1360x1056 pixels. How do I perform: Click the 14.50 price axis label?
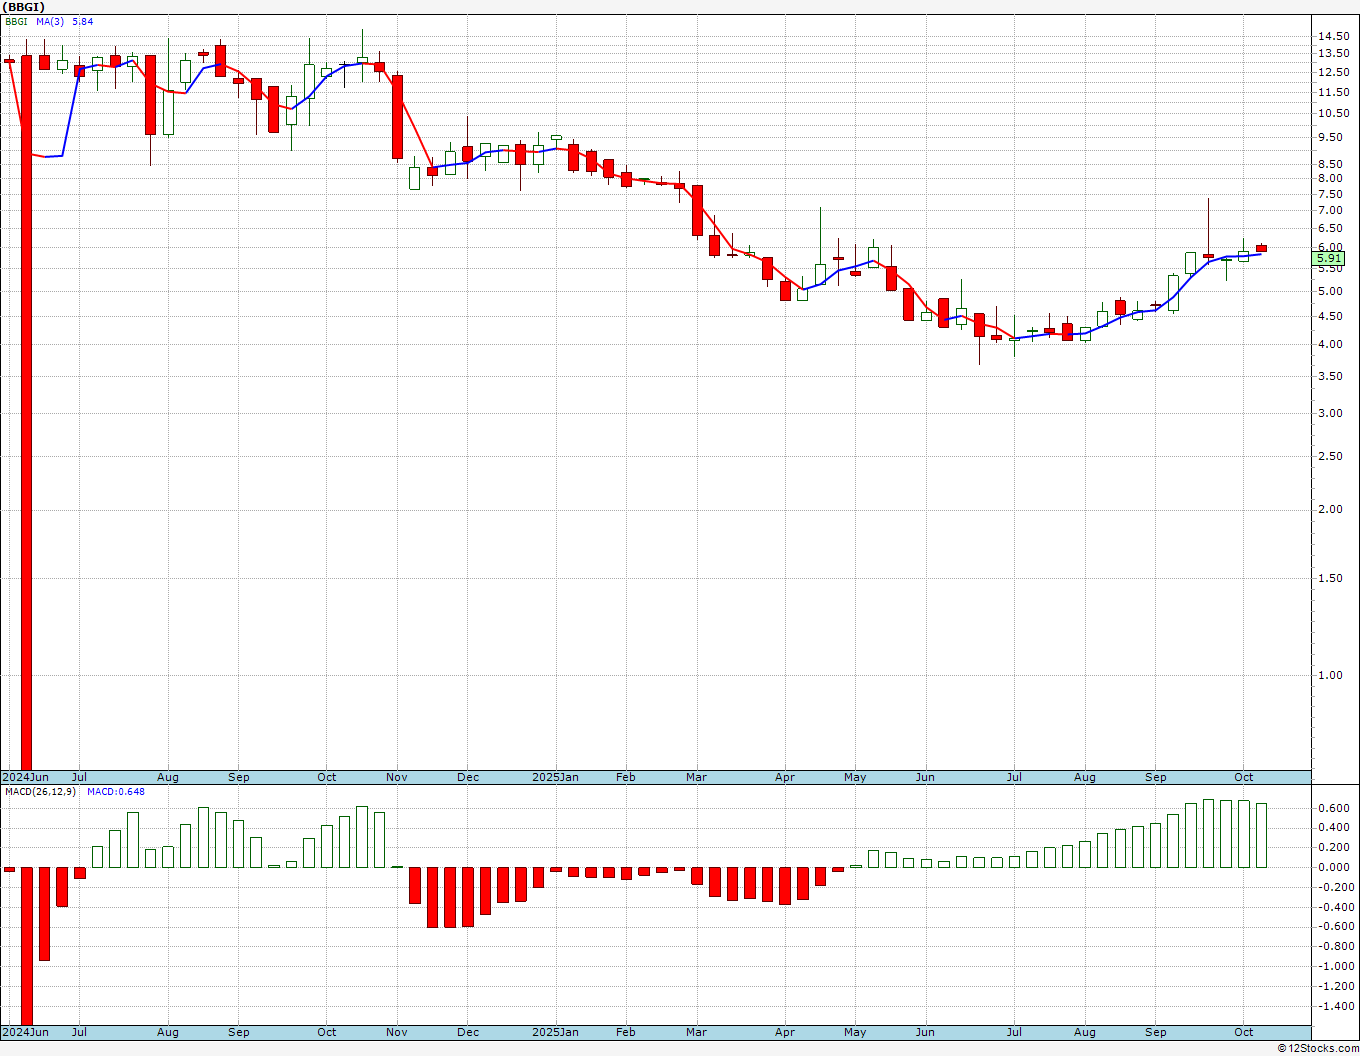[1333, 36]
